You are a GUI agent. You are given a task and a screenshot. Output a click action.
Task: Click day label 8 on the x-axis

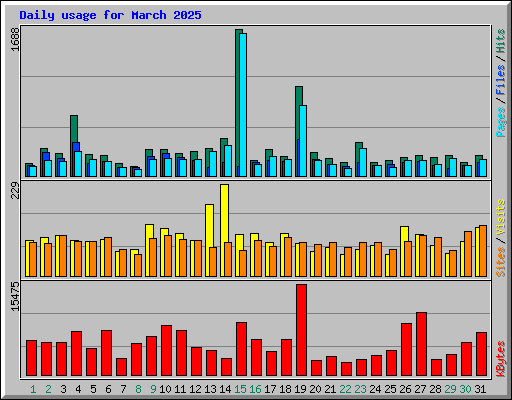click(x=138, y=389)
